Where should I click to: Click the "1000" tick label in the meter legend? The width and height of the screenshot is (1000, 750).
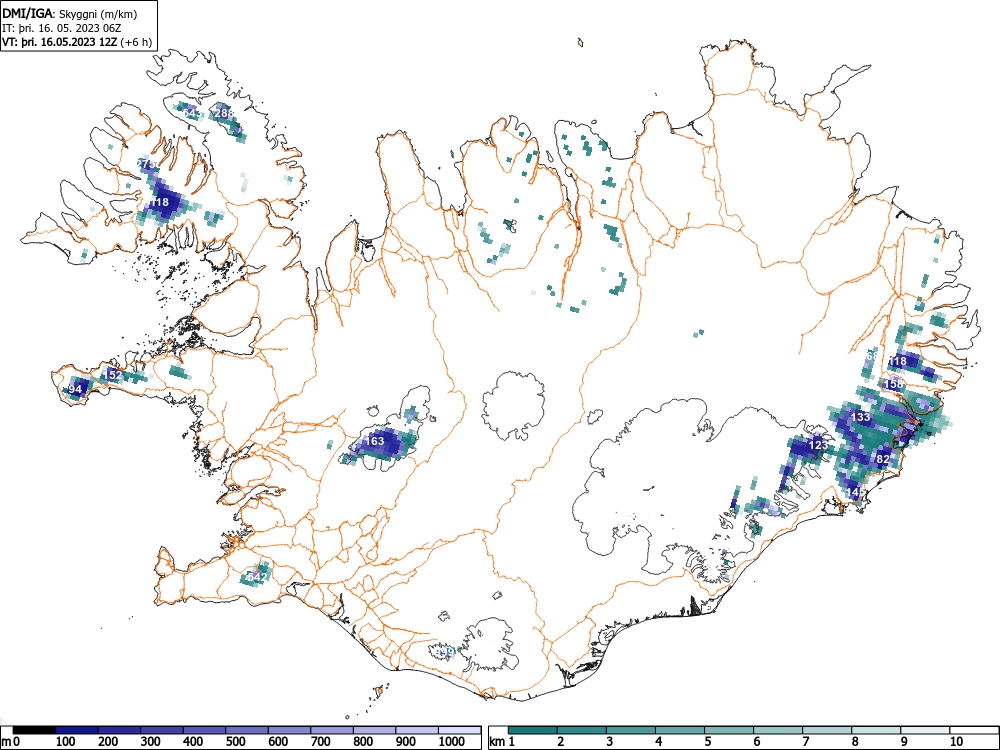click(x=451, y=742)
